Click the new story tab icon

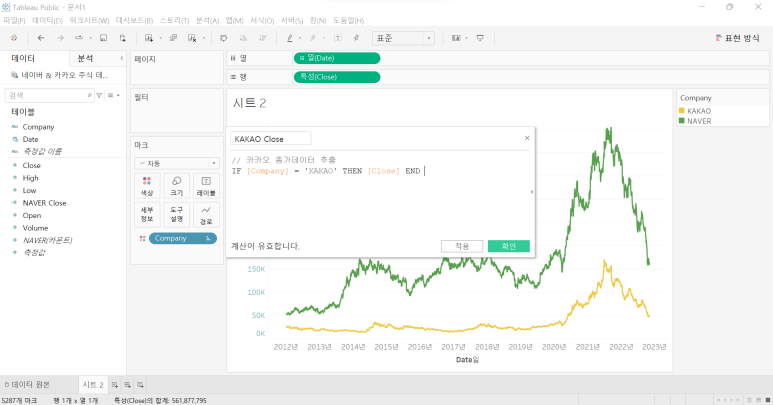[141, 385]
